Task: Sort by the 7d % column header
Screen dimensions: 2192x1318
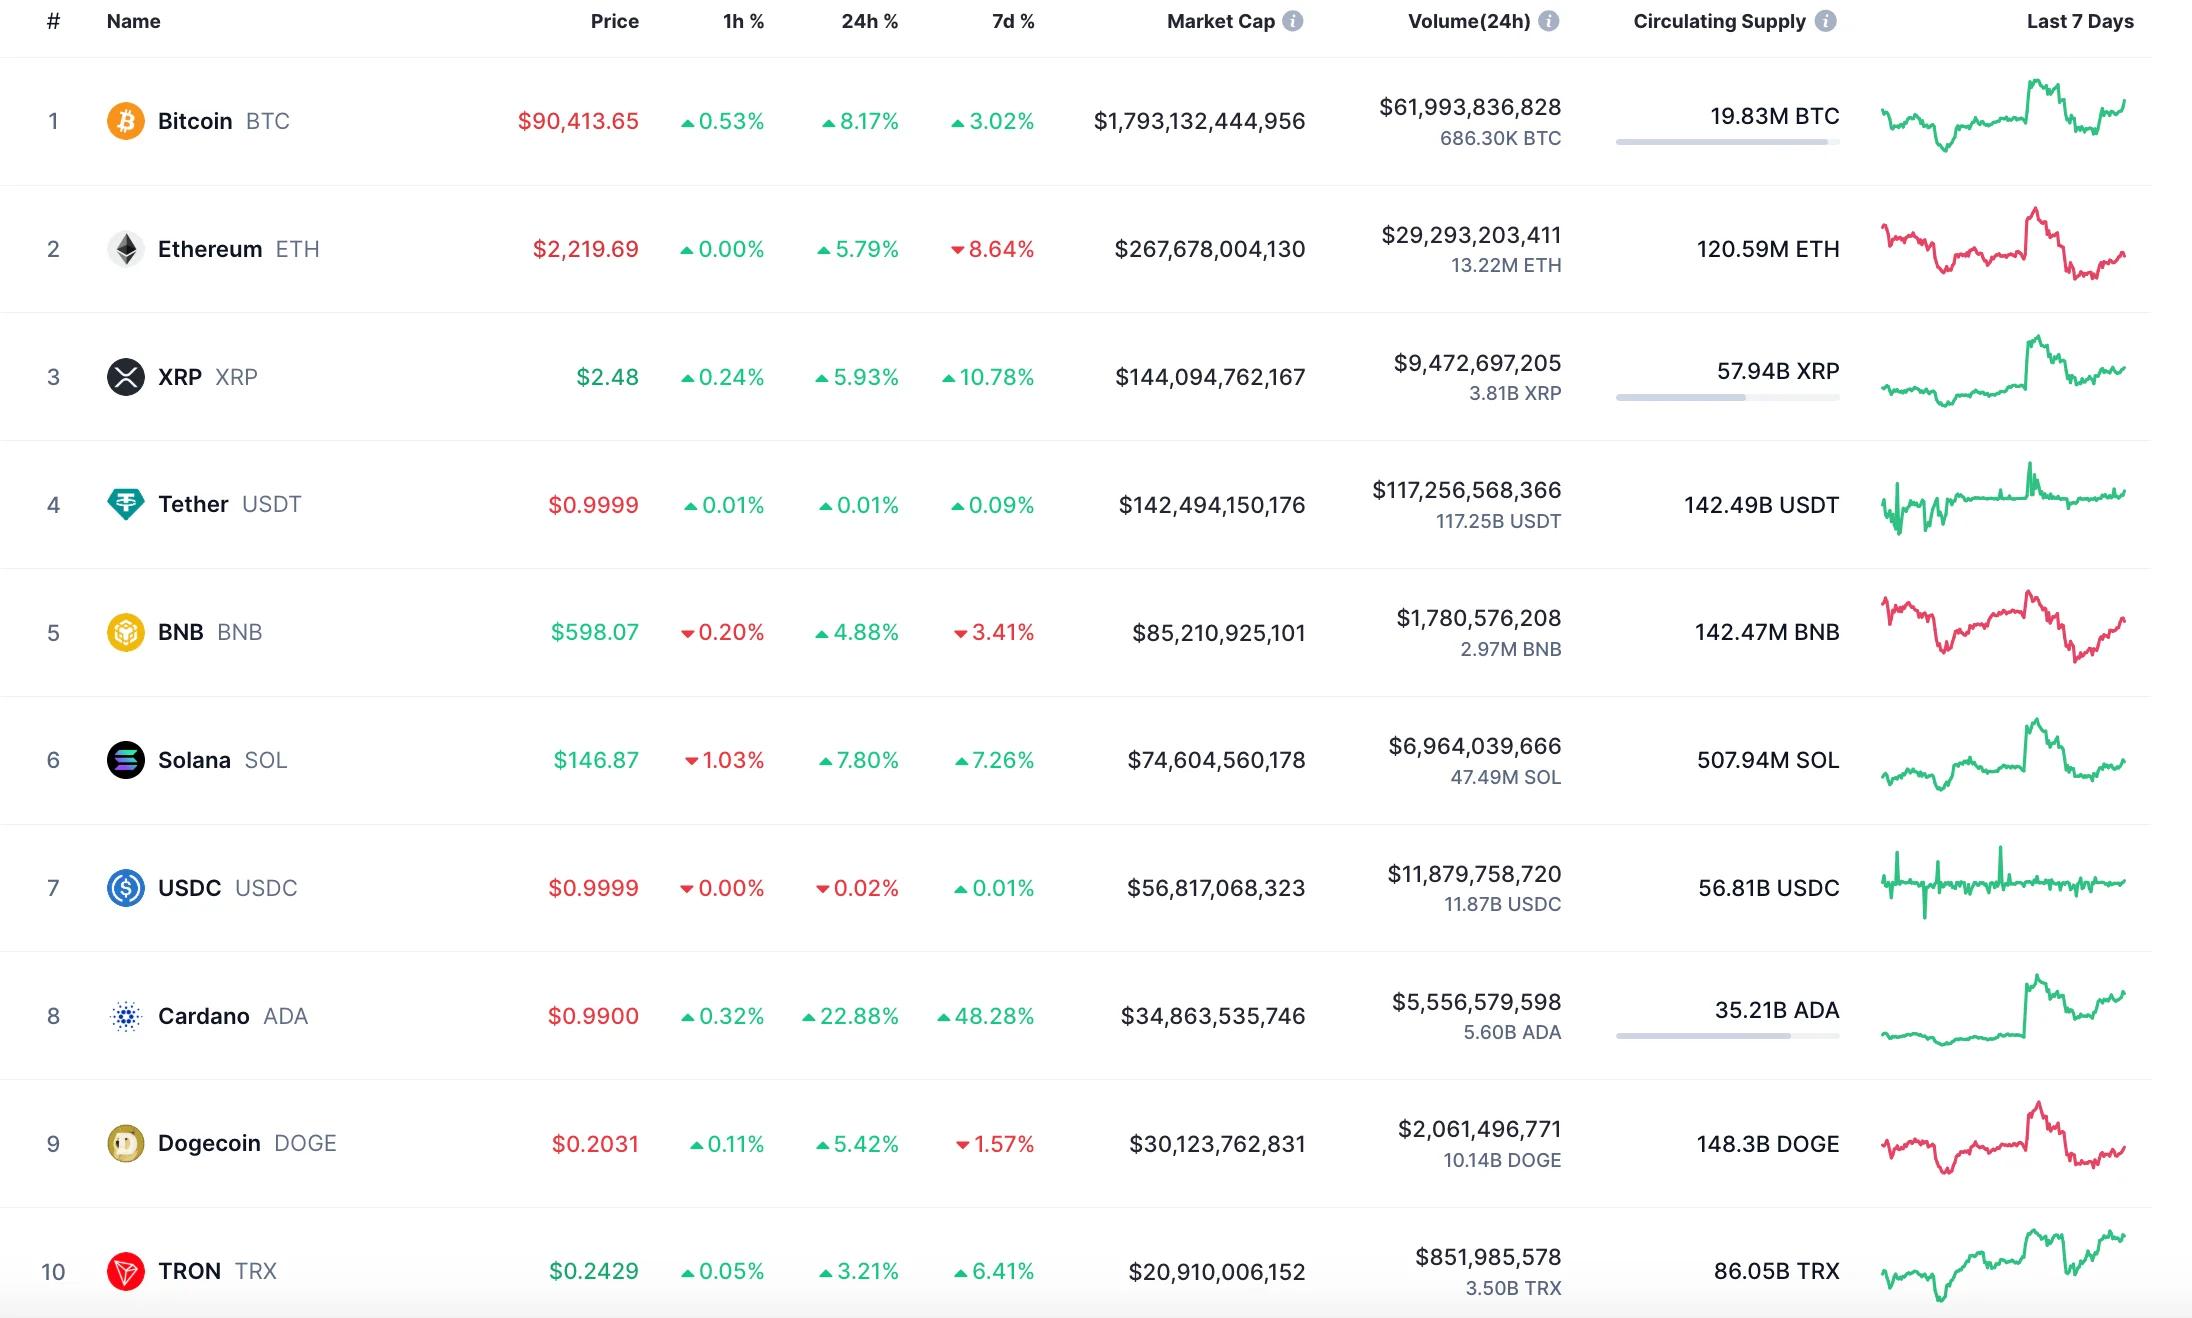Action: [x=1012, y=21]
